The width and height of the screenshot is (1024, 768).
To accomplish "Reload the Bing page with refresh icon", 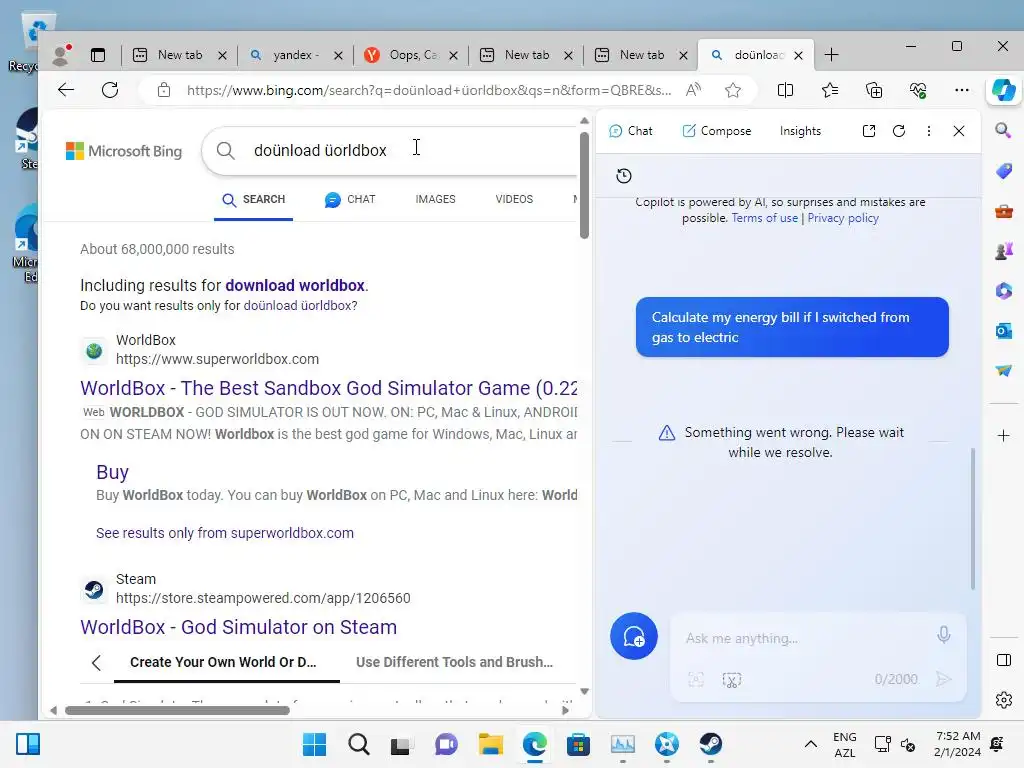I will tap(110, 90).
